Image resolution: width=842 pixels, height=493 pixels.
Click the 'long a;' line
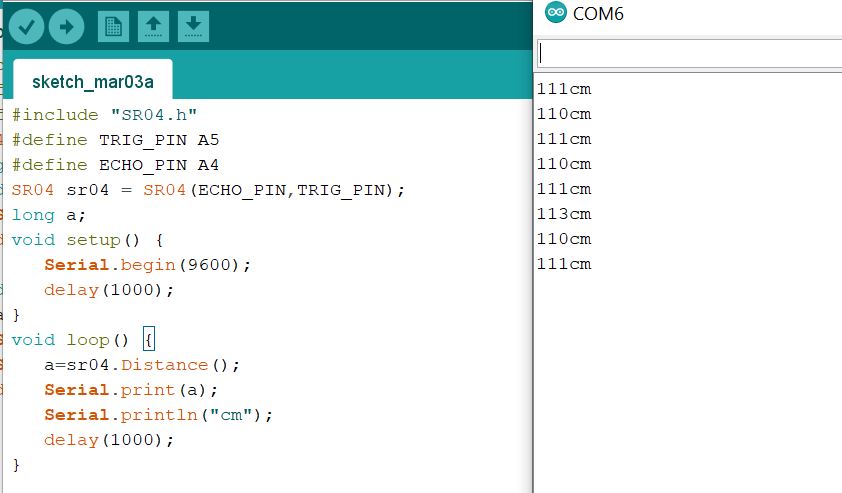pos(48,215)
